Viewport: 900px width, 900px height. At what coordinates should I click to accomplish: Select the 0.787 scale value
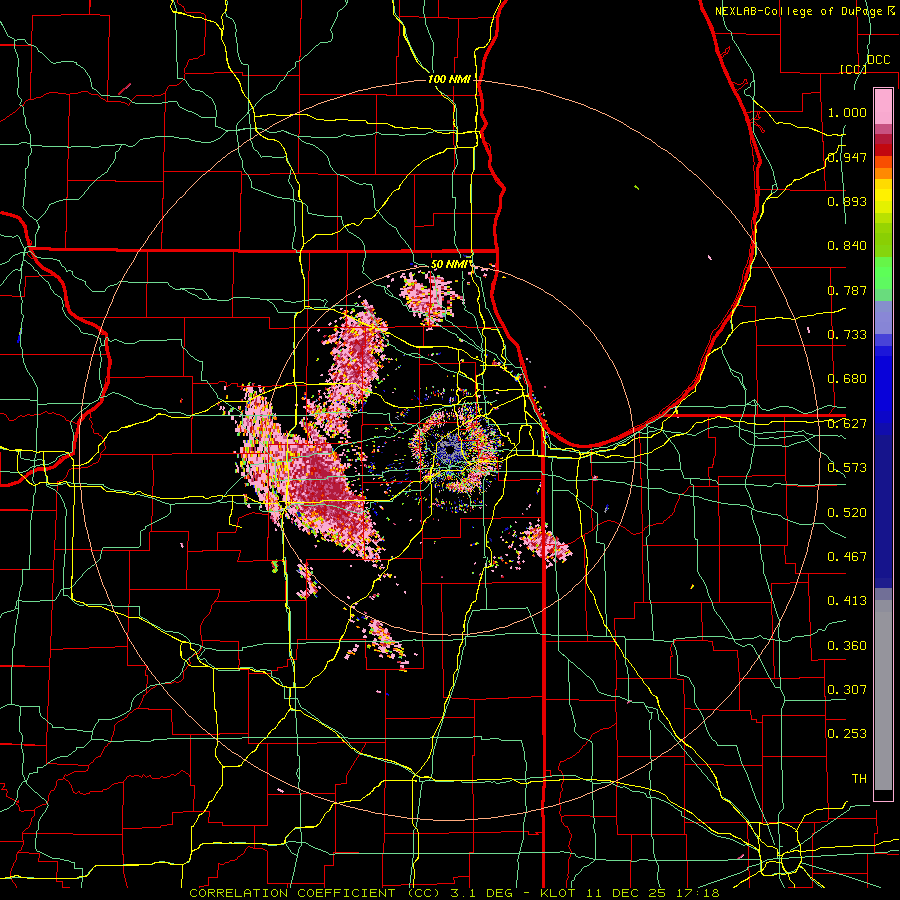847,290
